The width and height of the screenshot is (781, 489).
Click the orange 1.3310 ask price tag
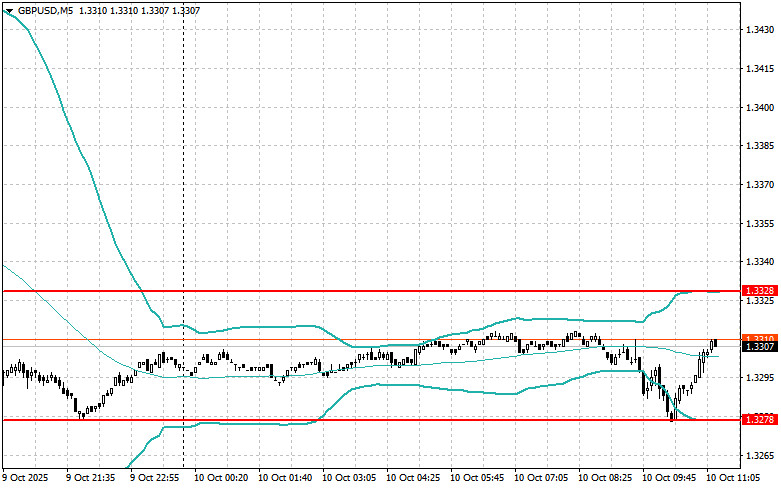pos(760,339)
